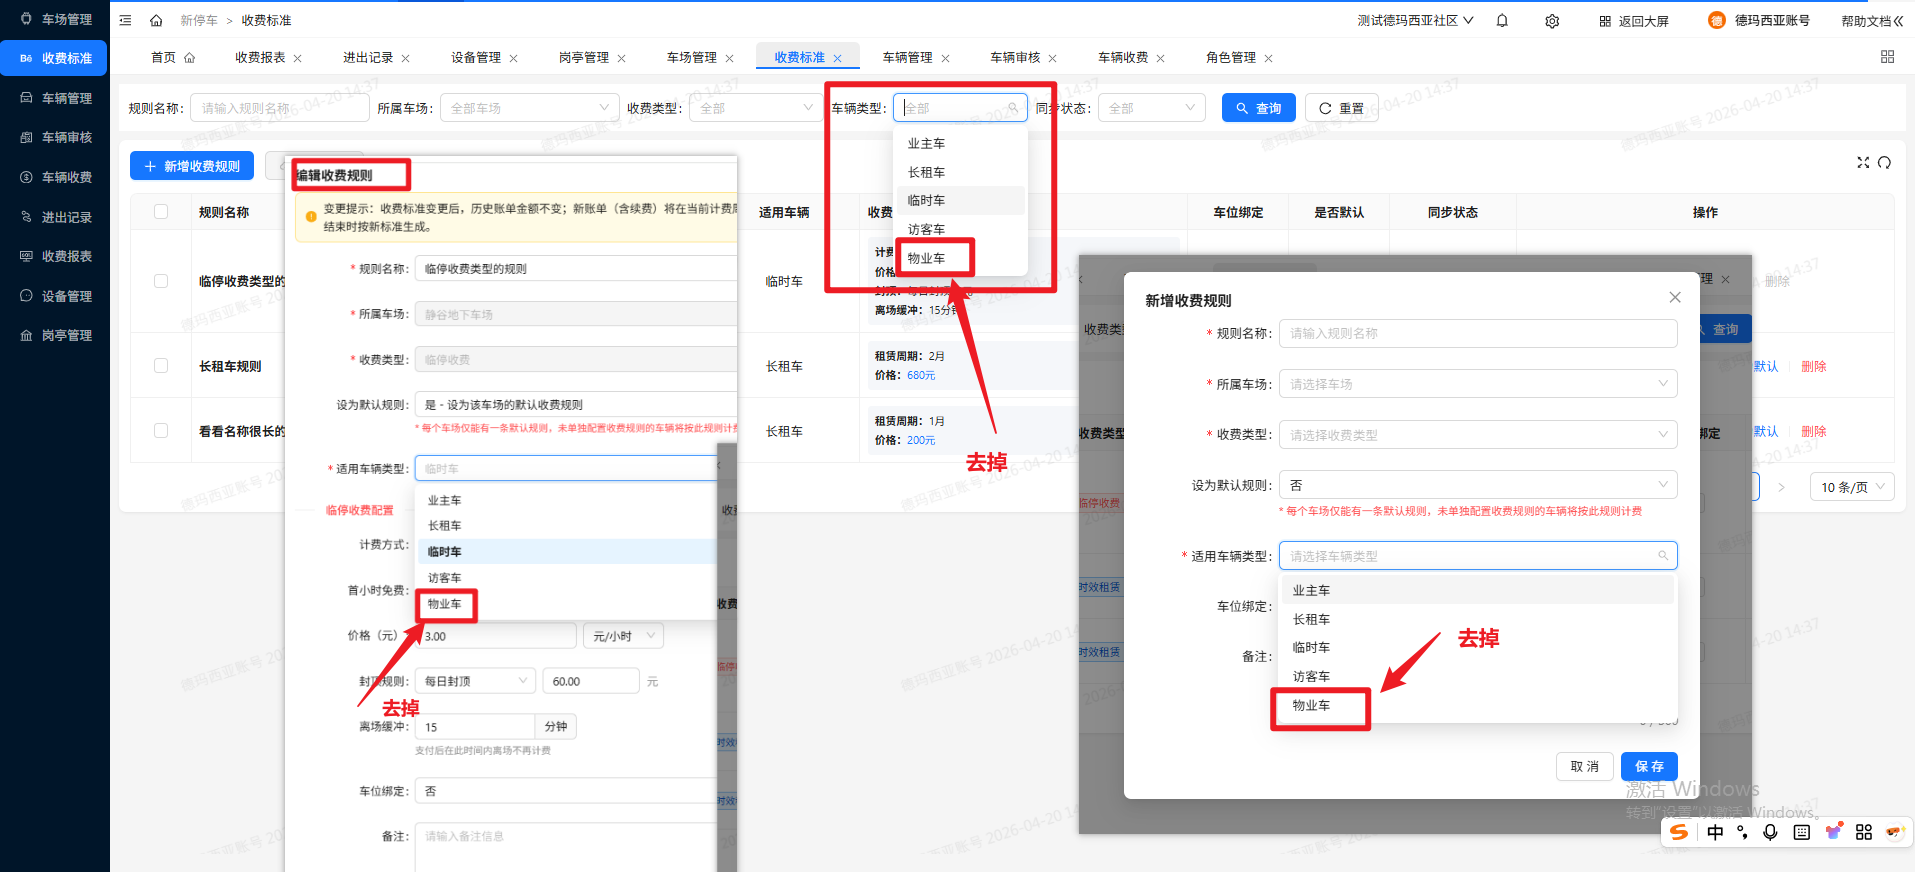
Task: Open 进出记录 in the left sidebar
Action: click(66, 217)
